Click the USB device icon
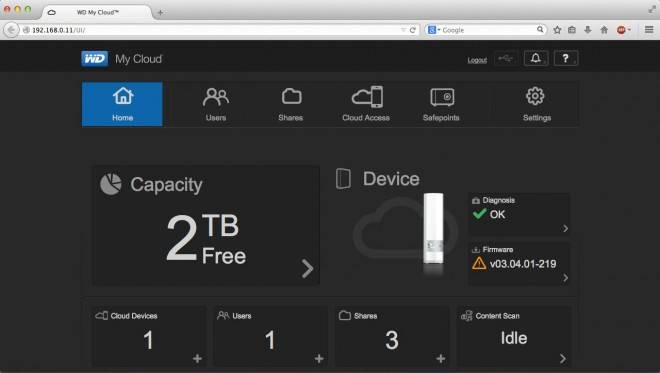The image size is (660, 373). (505, 58)
